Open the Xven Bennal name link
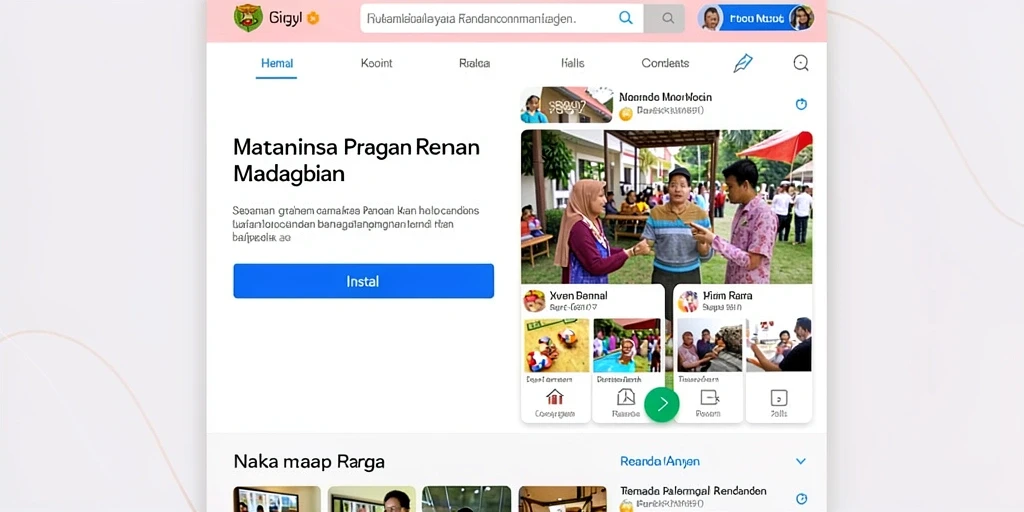The width and height of the screenshot is (1024, 512). [579, 296]
